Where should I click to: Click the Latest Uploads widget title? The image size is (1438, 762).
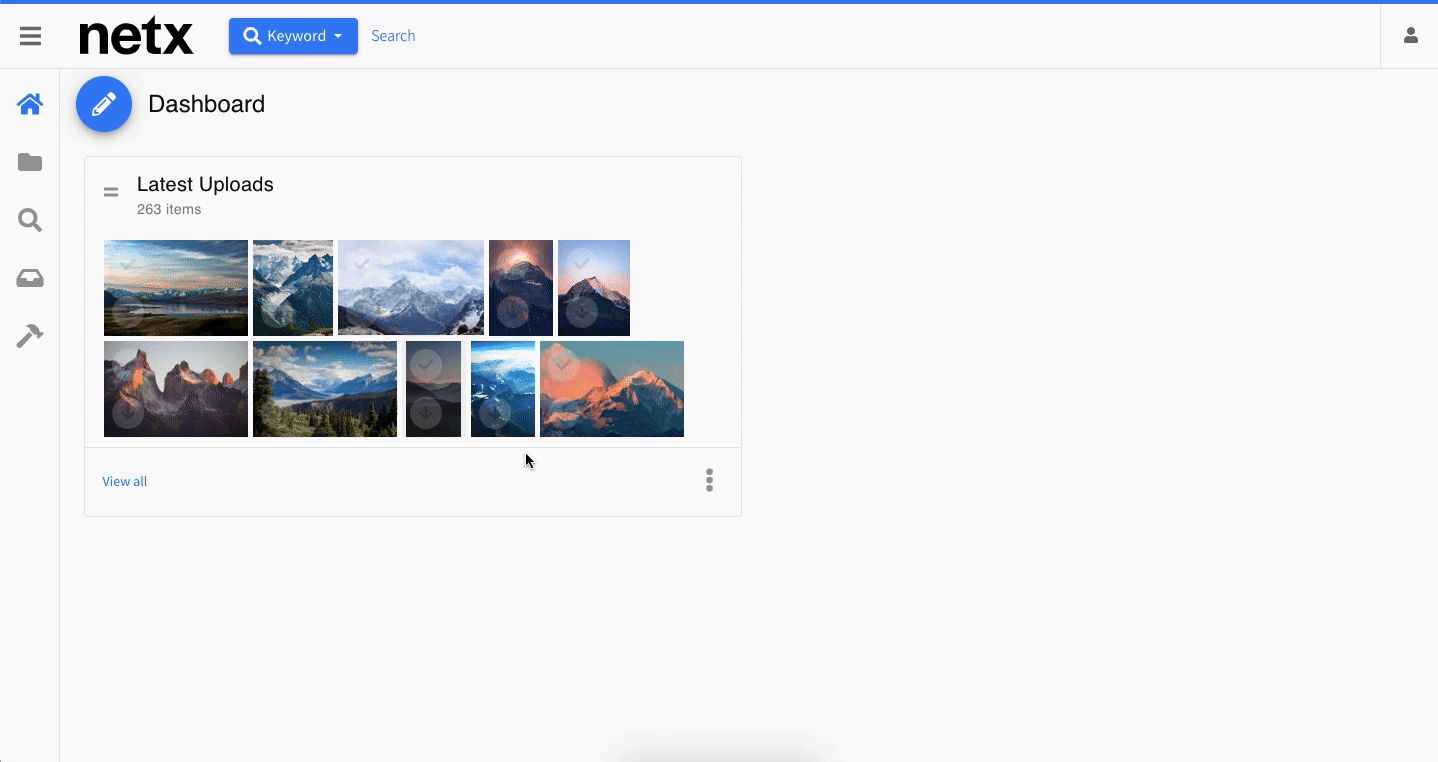(205, 185)
